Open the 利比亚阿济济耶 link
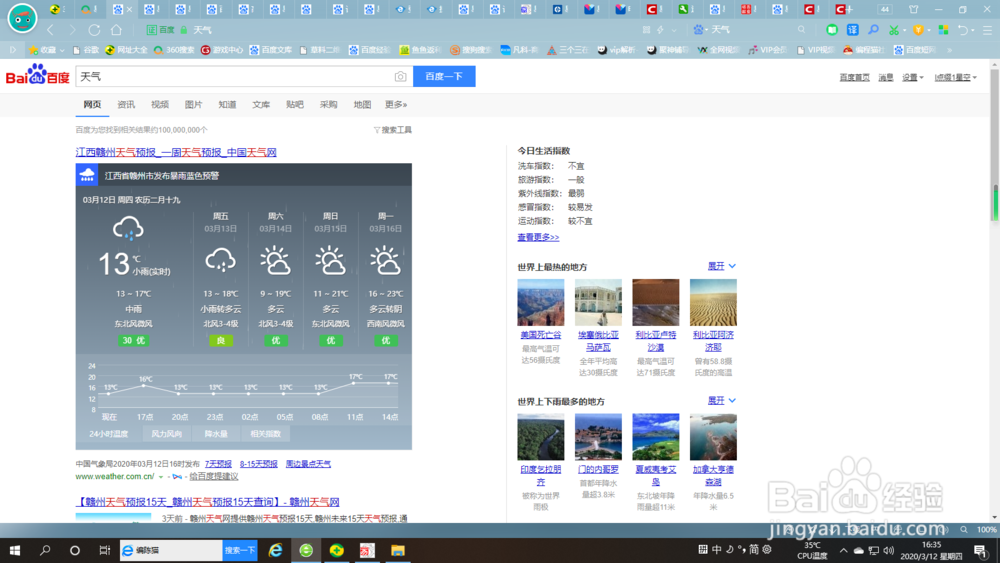The image size is (1000, 563). click(x=713, y=341)
